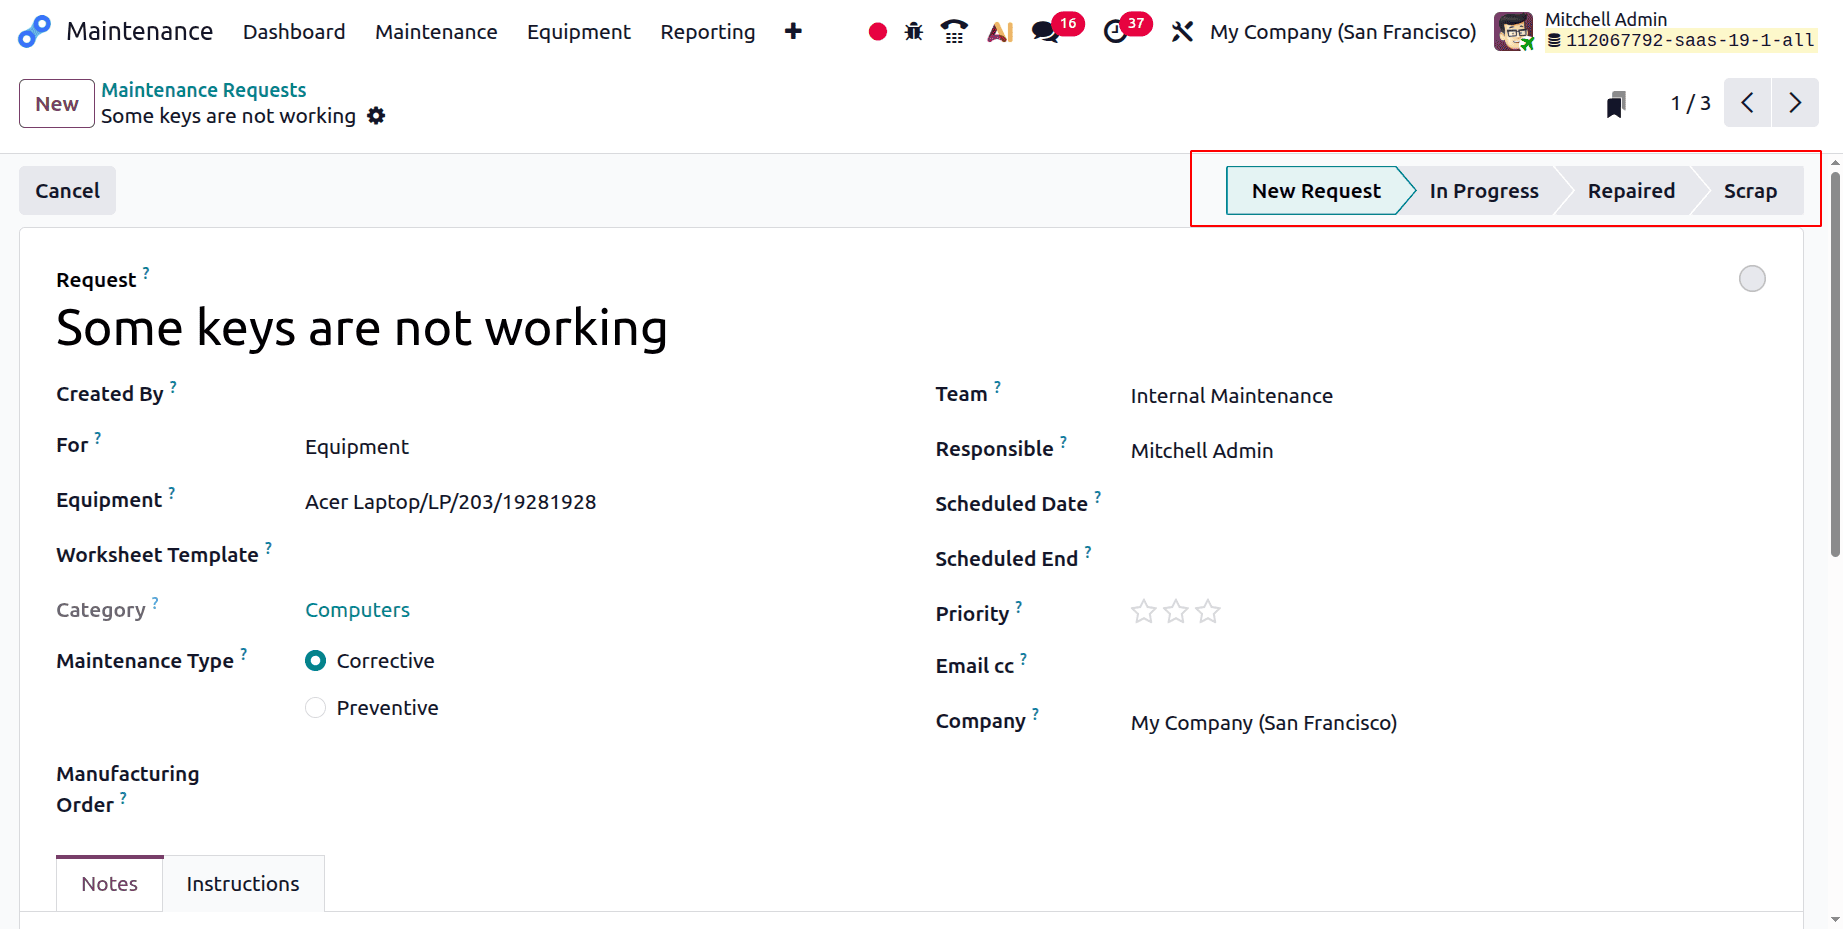
Task: Open My Company (San Francisco) switcher
Action: (1343, 32)
